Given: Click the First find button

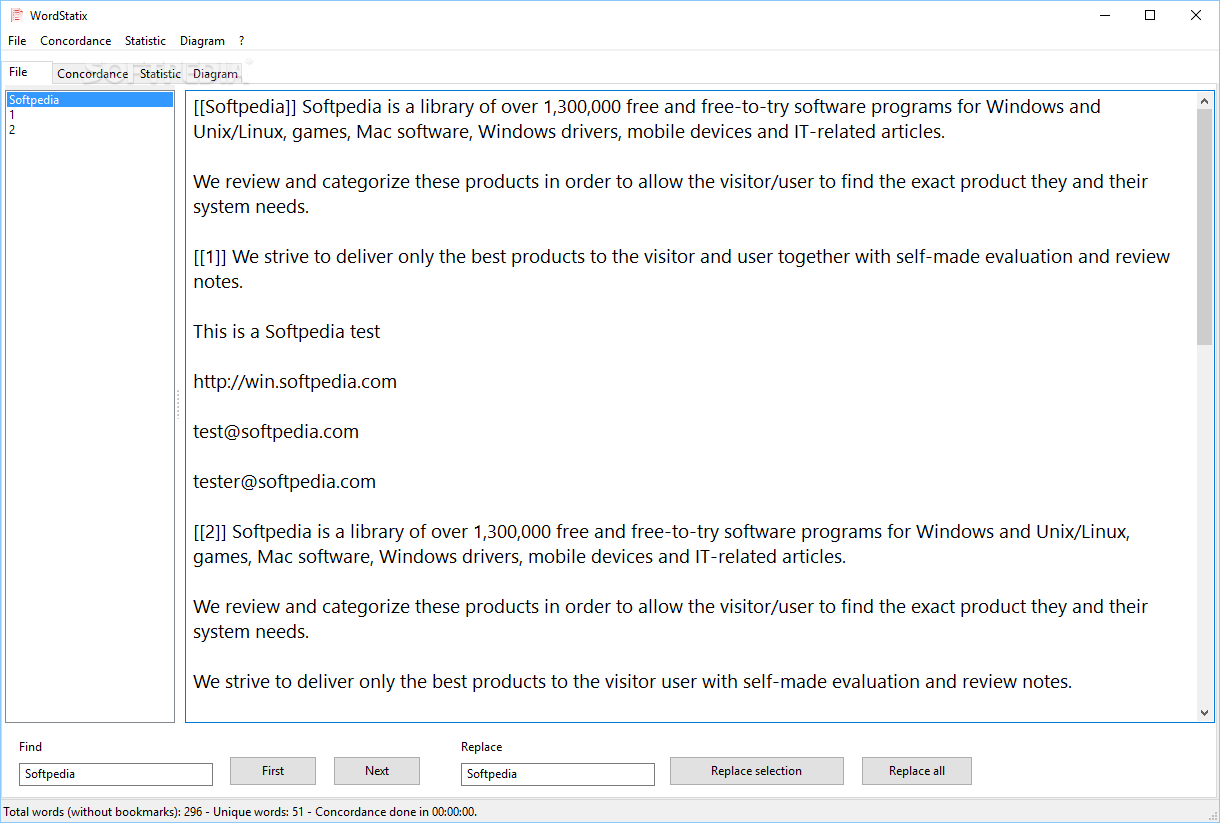Looking at the screenshot, I should click(273, 771).
